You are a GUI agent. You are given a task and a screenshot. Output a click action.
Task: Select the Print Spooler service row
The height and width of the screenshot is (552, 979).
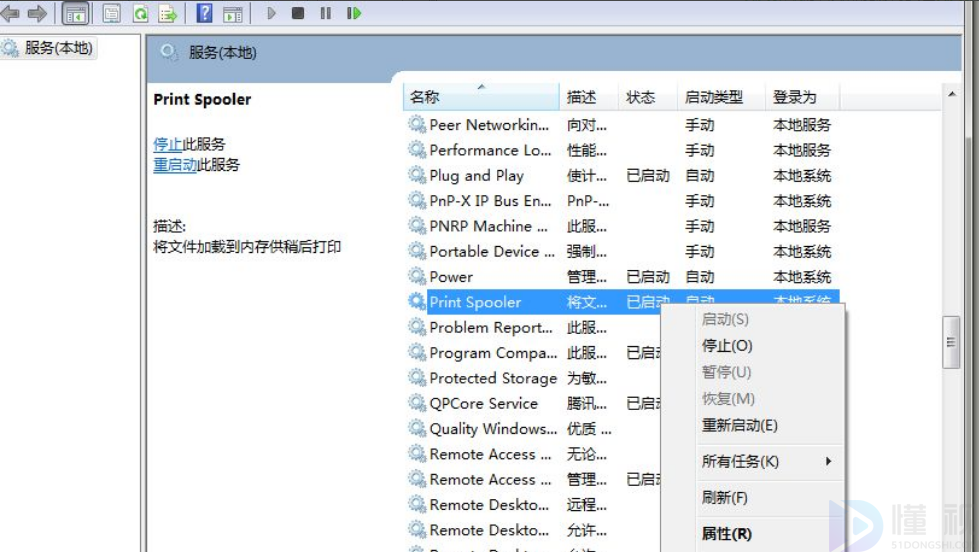(x=621, y=302)
